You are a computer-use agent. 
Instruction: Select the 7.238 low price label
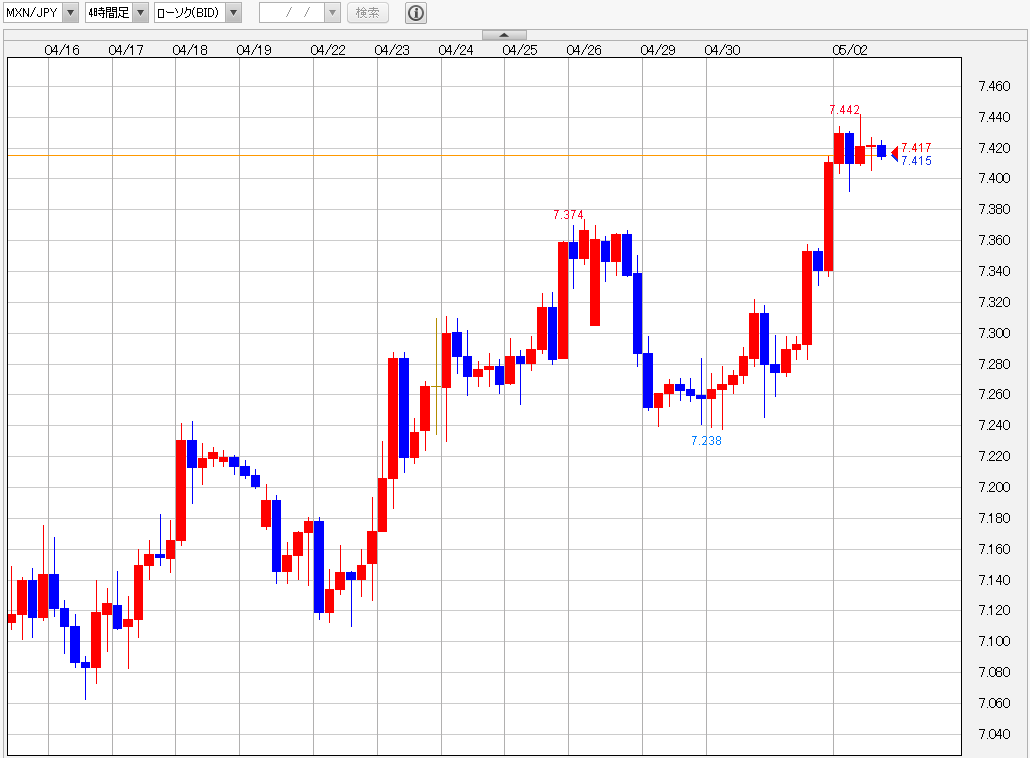706,441
